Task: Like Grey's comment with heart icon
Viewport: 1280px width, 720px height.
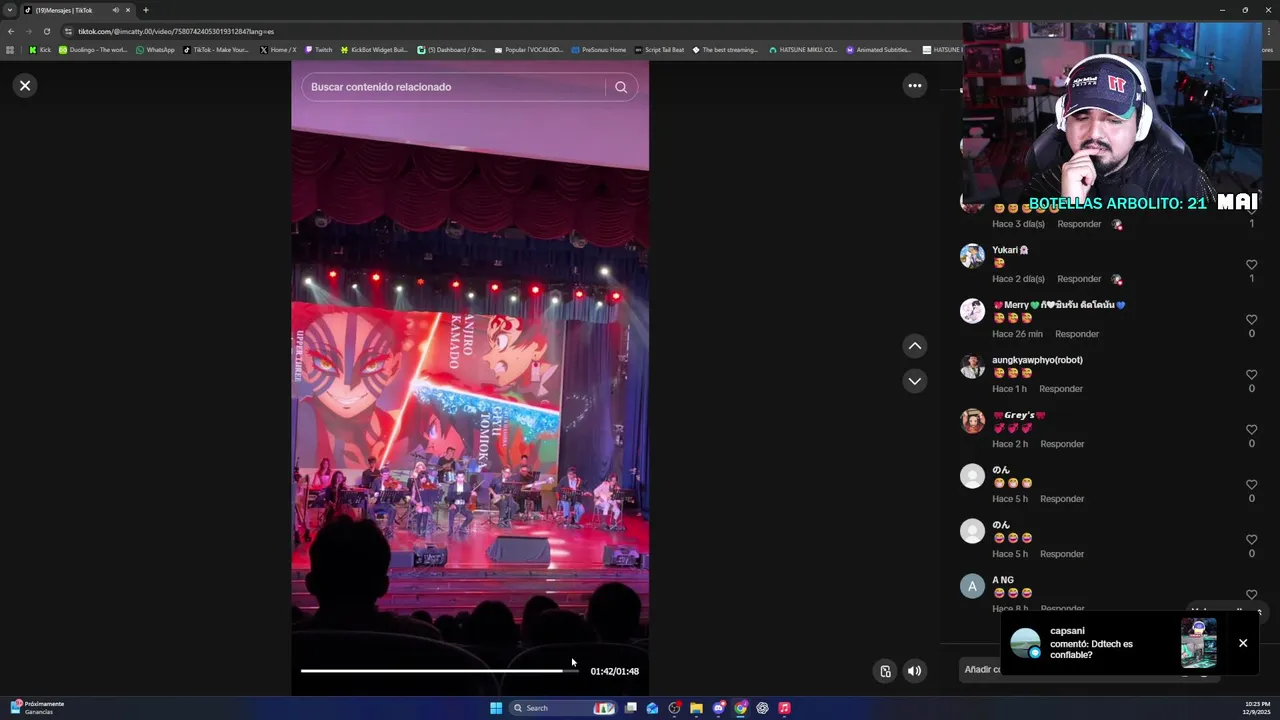Action: [x=1251, y=430]
